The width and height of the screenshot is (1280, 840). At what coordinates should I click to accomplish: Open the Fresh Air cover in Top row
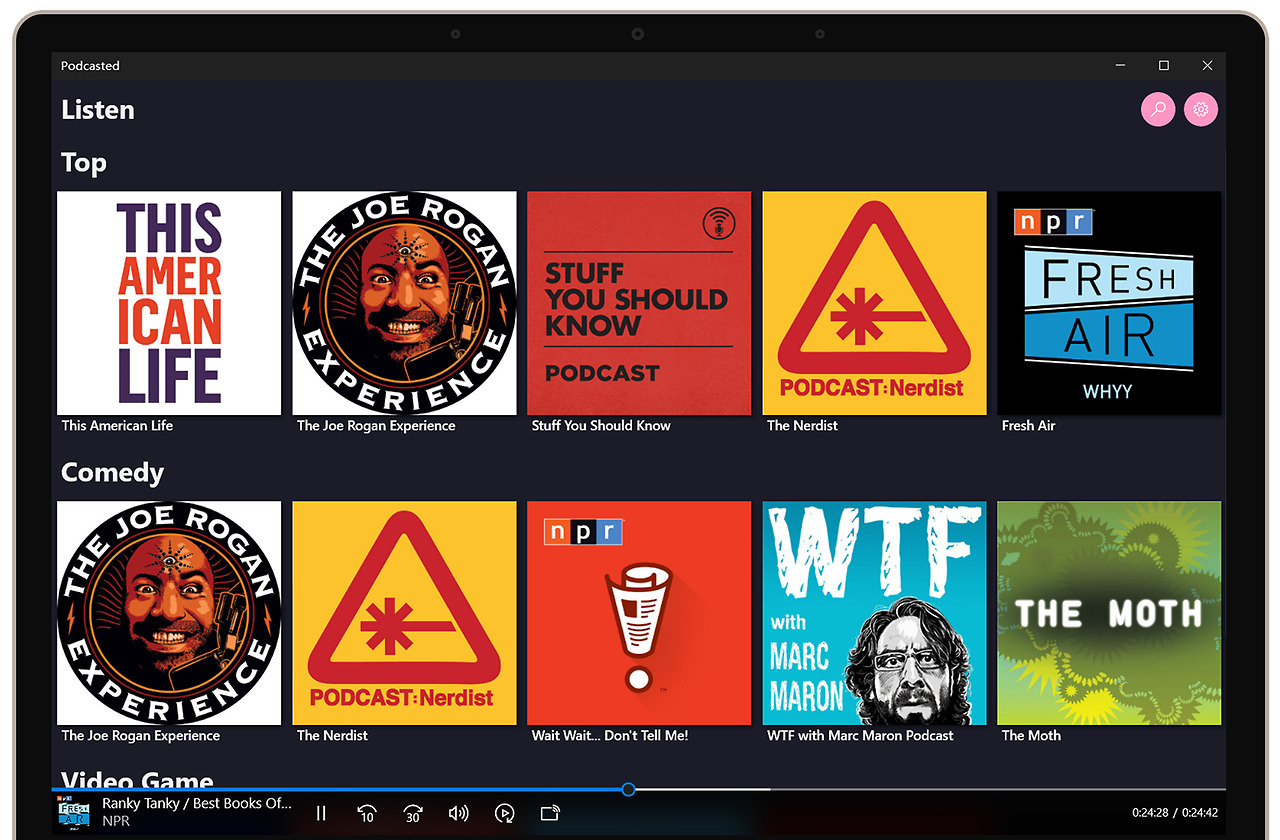(x=1109, y=303)
